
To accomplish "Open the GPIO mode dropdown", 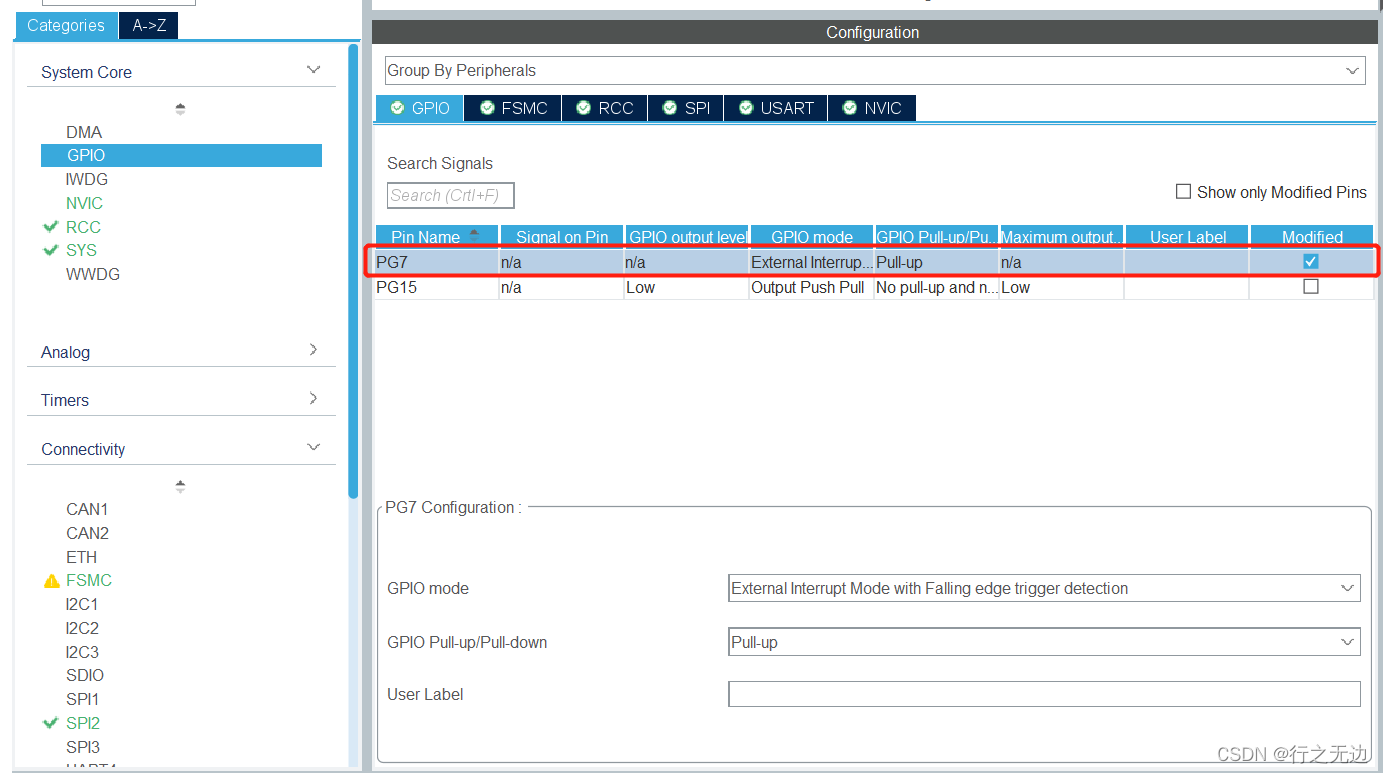I will 1044,588.
